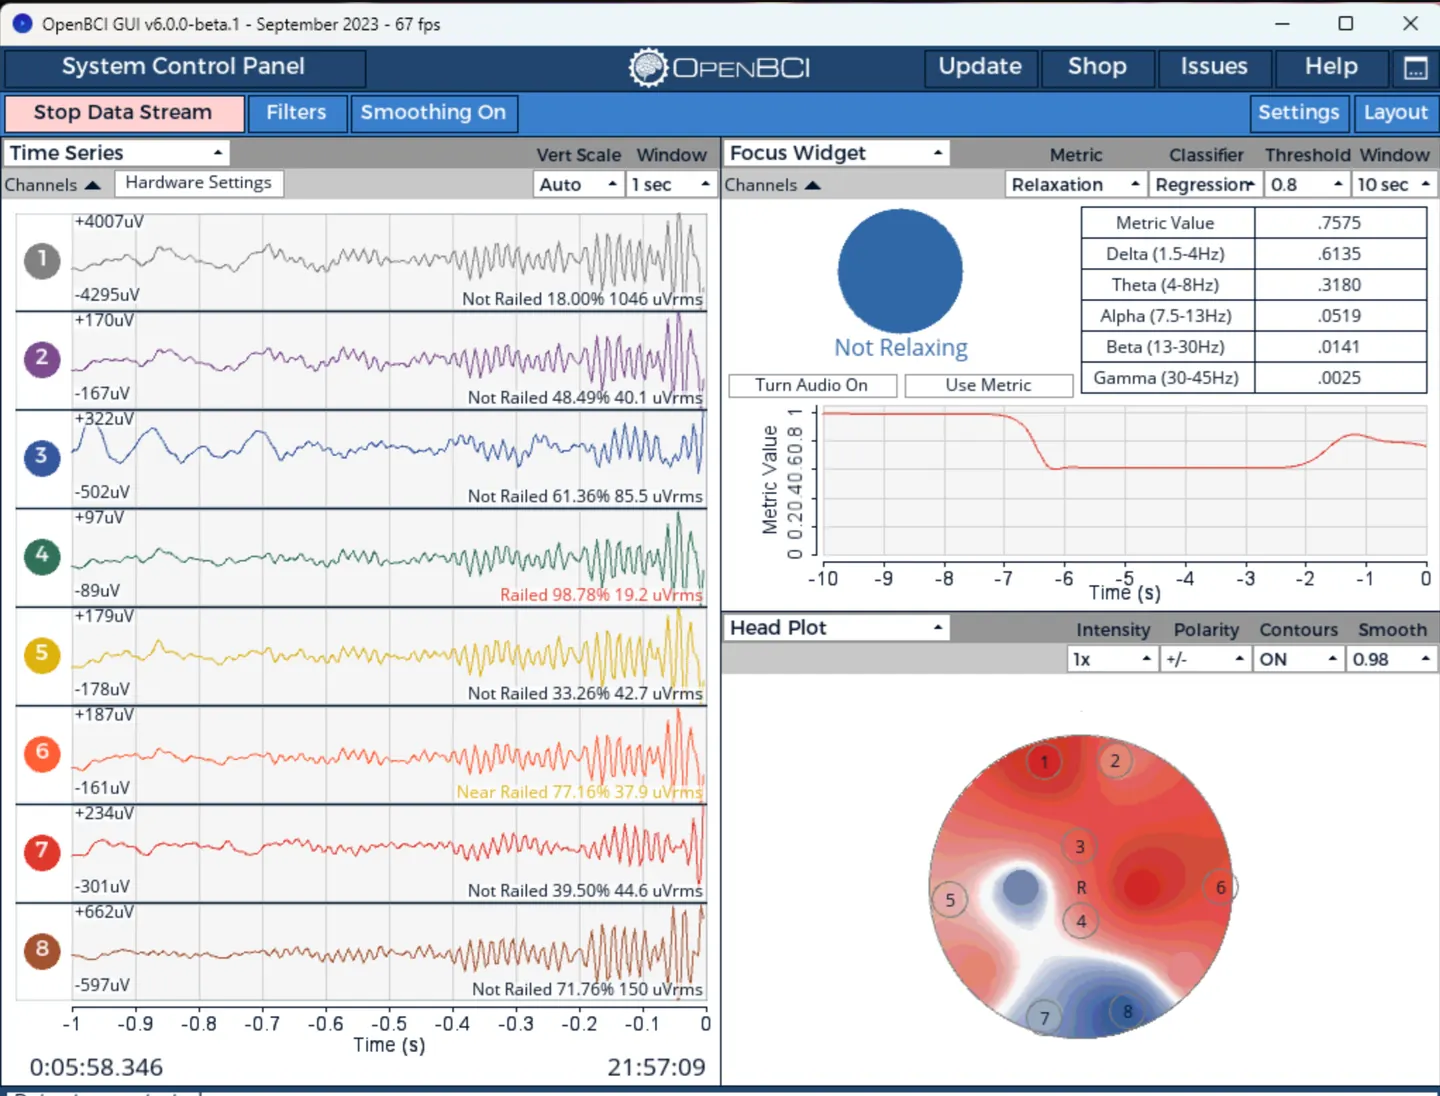The width and height of the screenshot is (1440, 1096).
Task: Open the Filters button
Action: (x=296, y=113)
